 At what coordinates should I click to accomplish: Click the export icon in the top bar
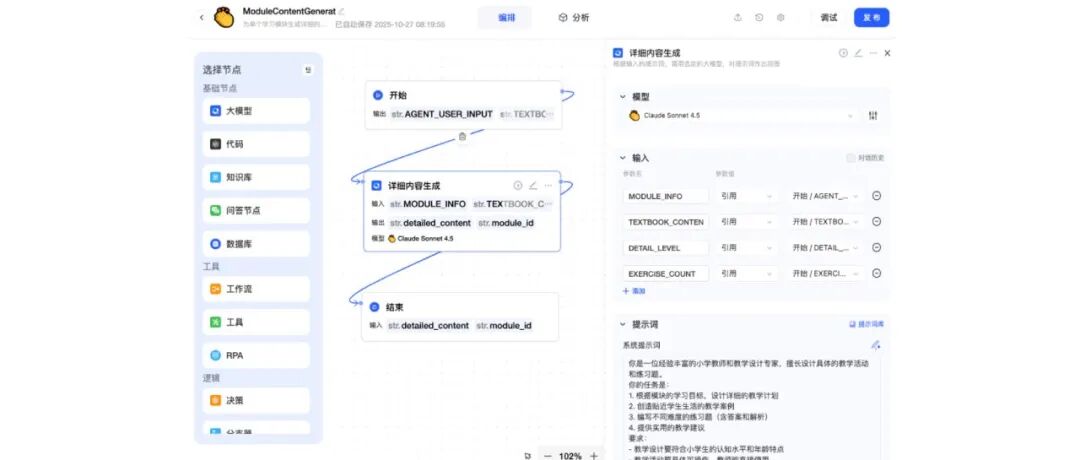click(738, 18)
